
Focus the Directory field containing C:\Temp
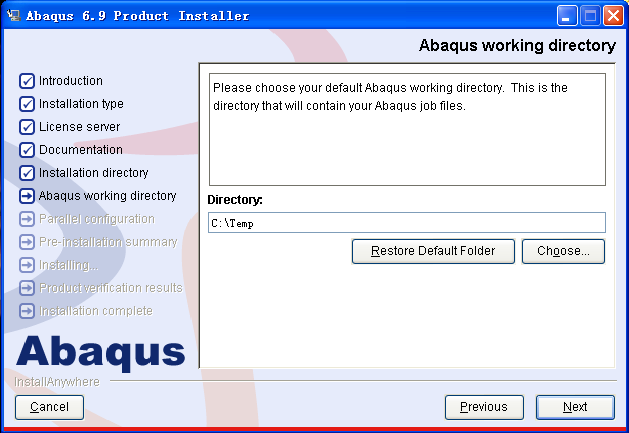tap(407, 223)
